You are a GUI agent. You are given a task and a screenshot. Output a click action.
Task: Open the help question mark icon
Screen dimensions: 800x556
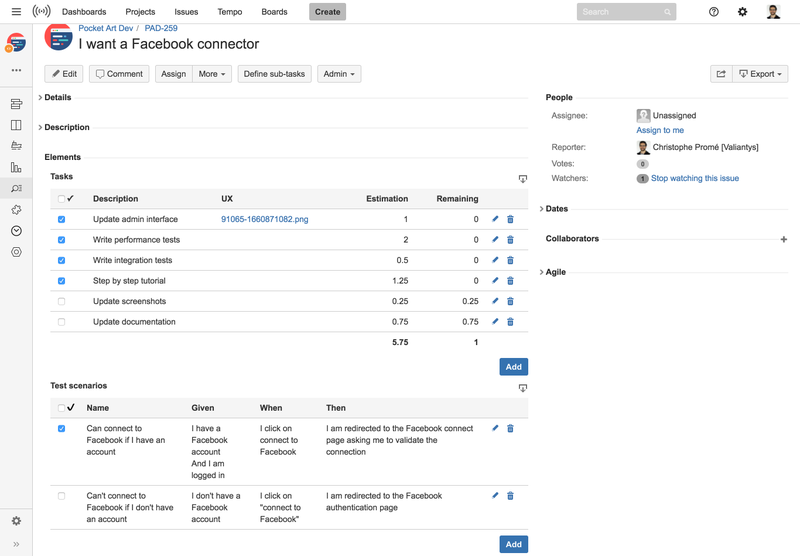(713, 12)
